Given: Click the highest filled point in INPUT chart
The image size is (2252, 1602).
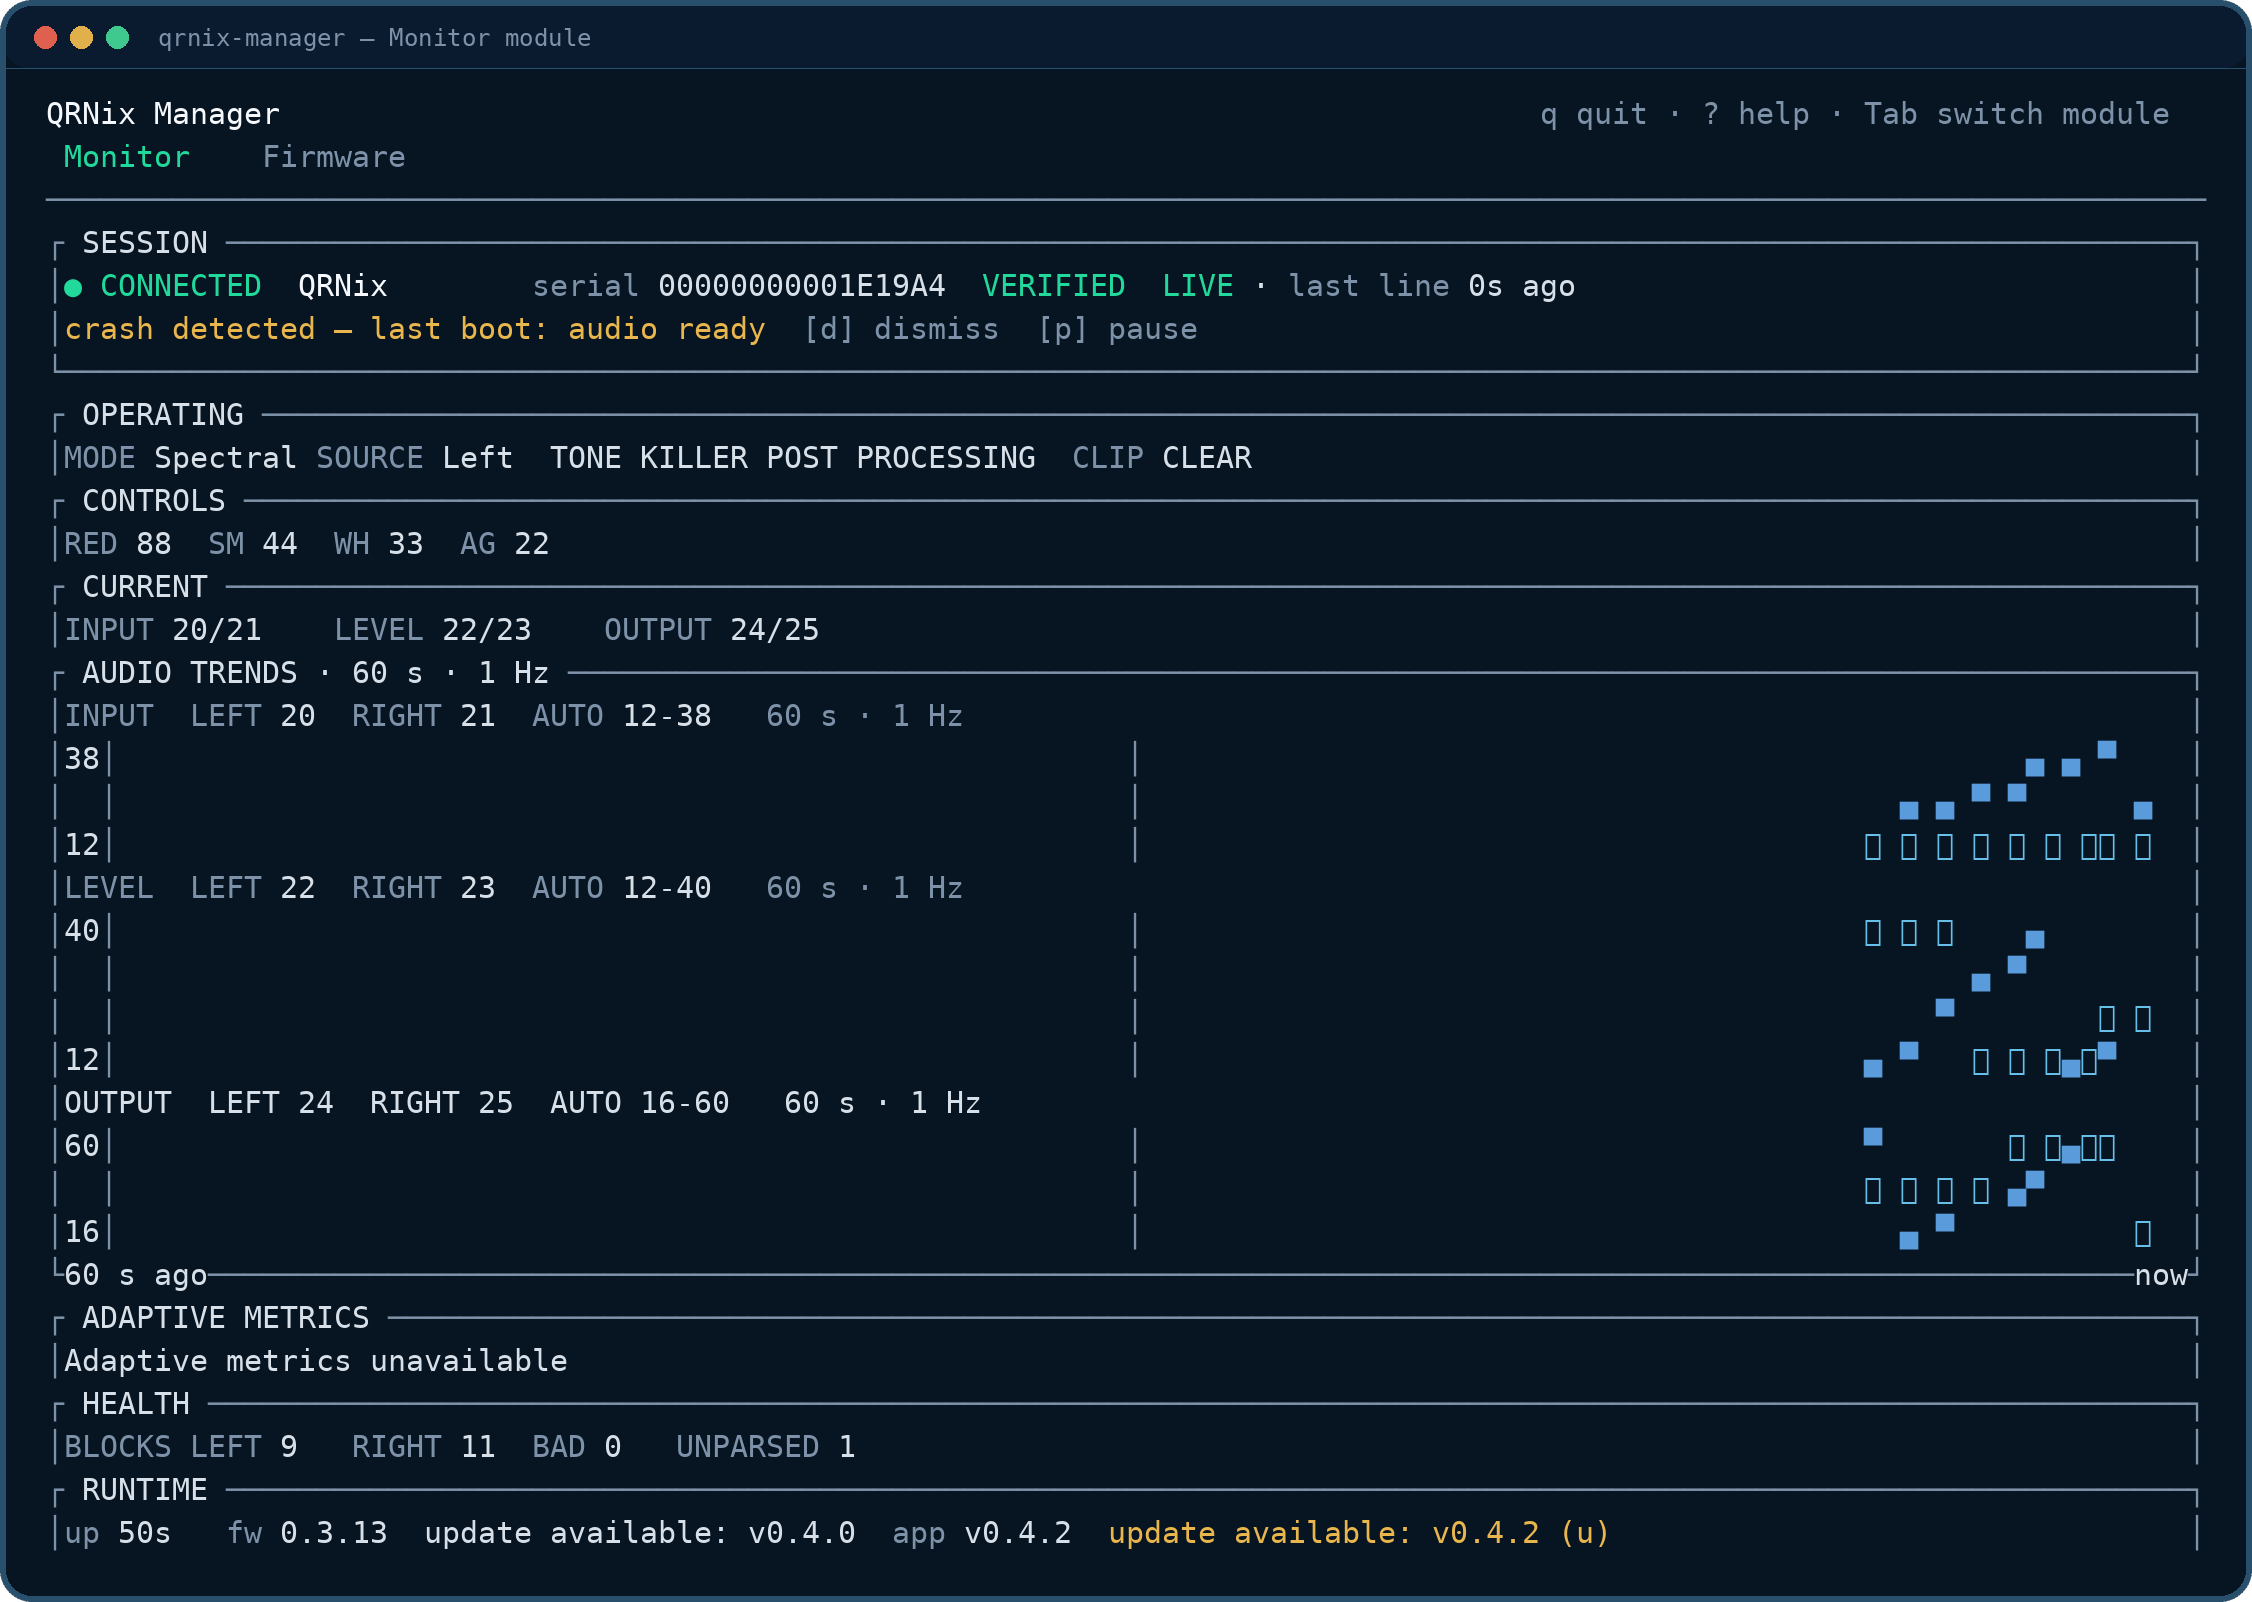Looking at the screenshot, I should 2107,750.
